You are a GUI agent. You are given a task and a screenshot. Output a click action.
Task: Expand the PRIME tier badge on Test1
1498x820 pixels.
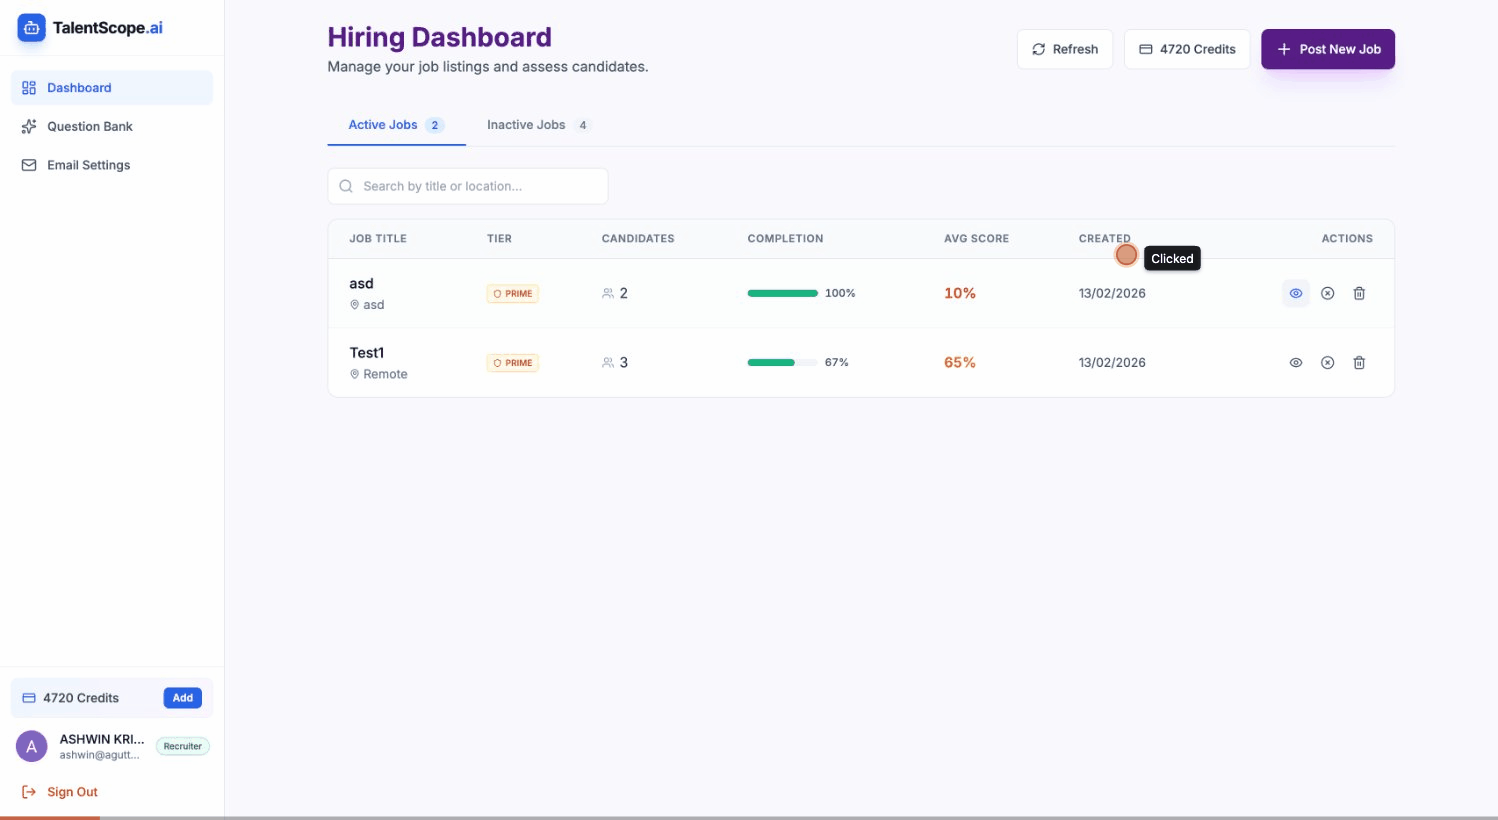click(512, 362)
